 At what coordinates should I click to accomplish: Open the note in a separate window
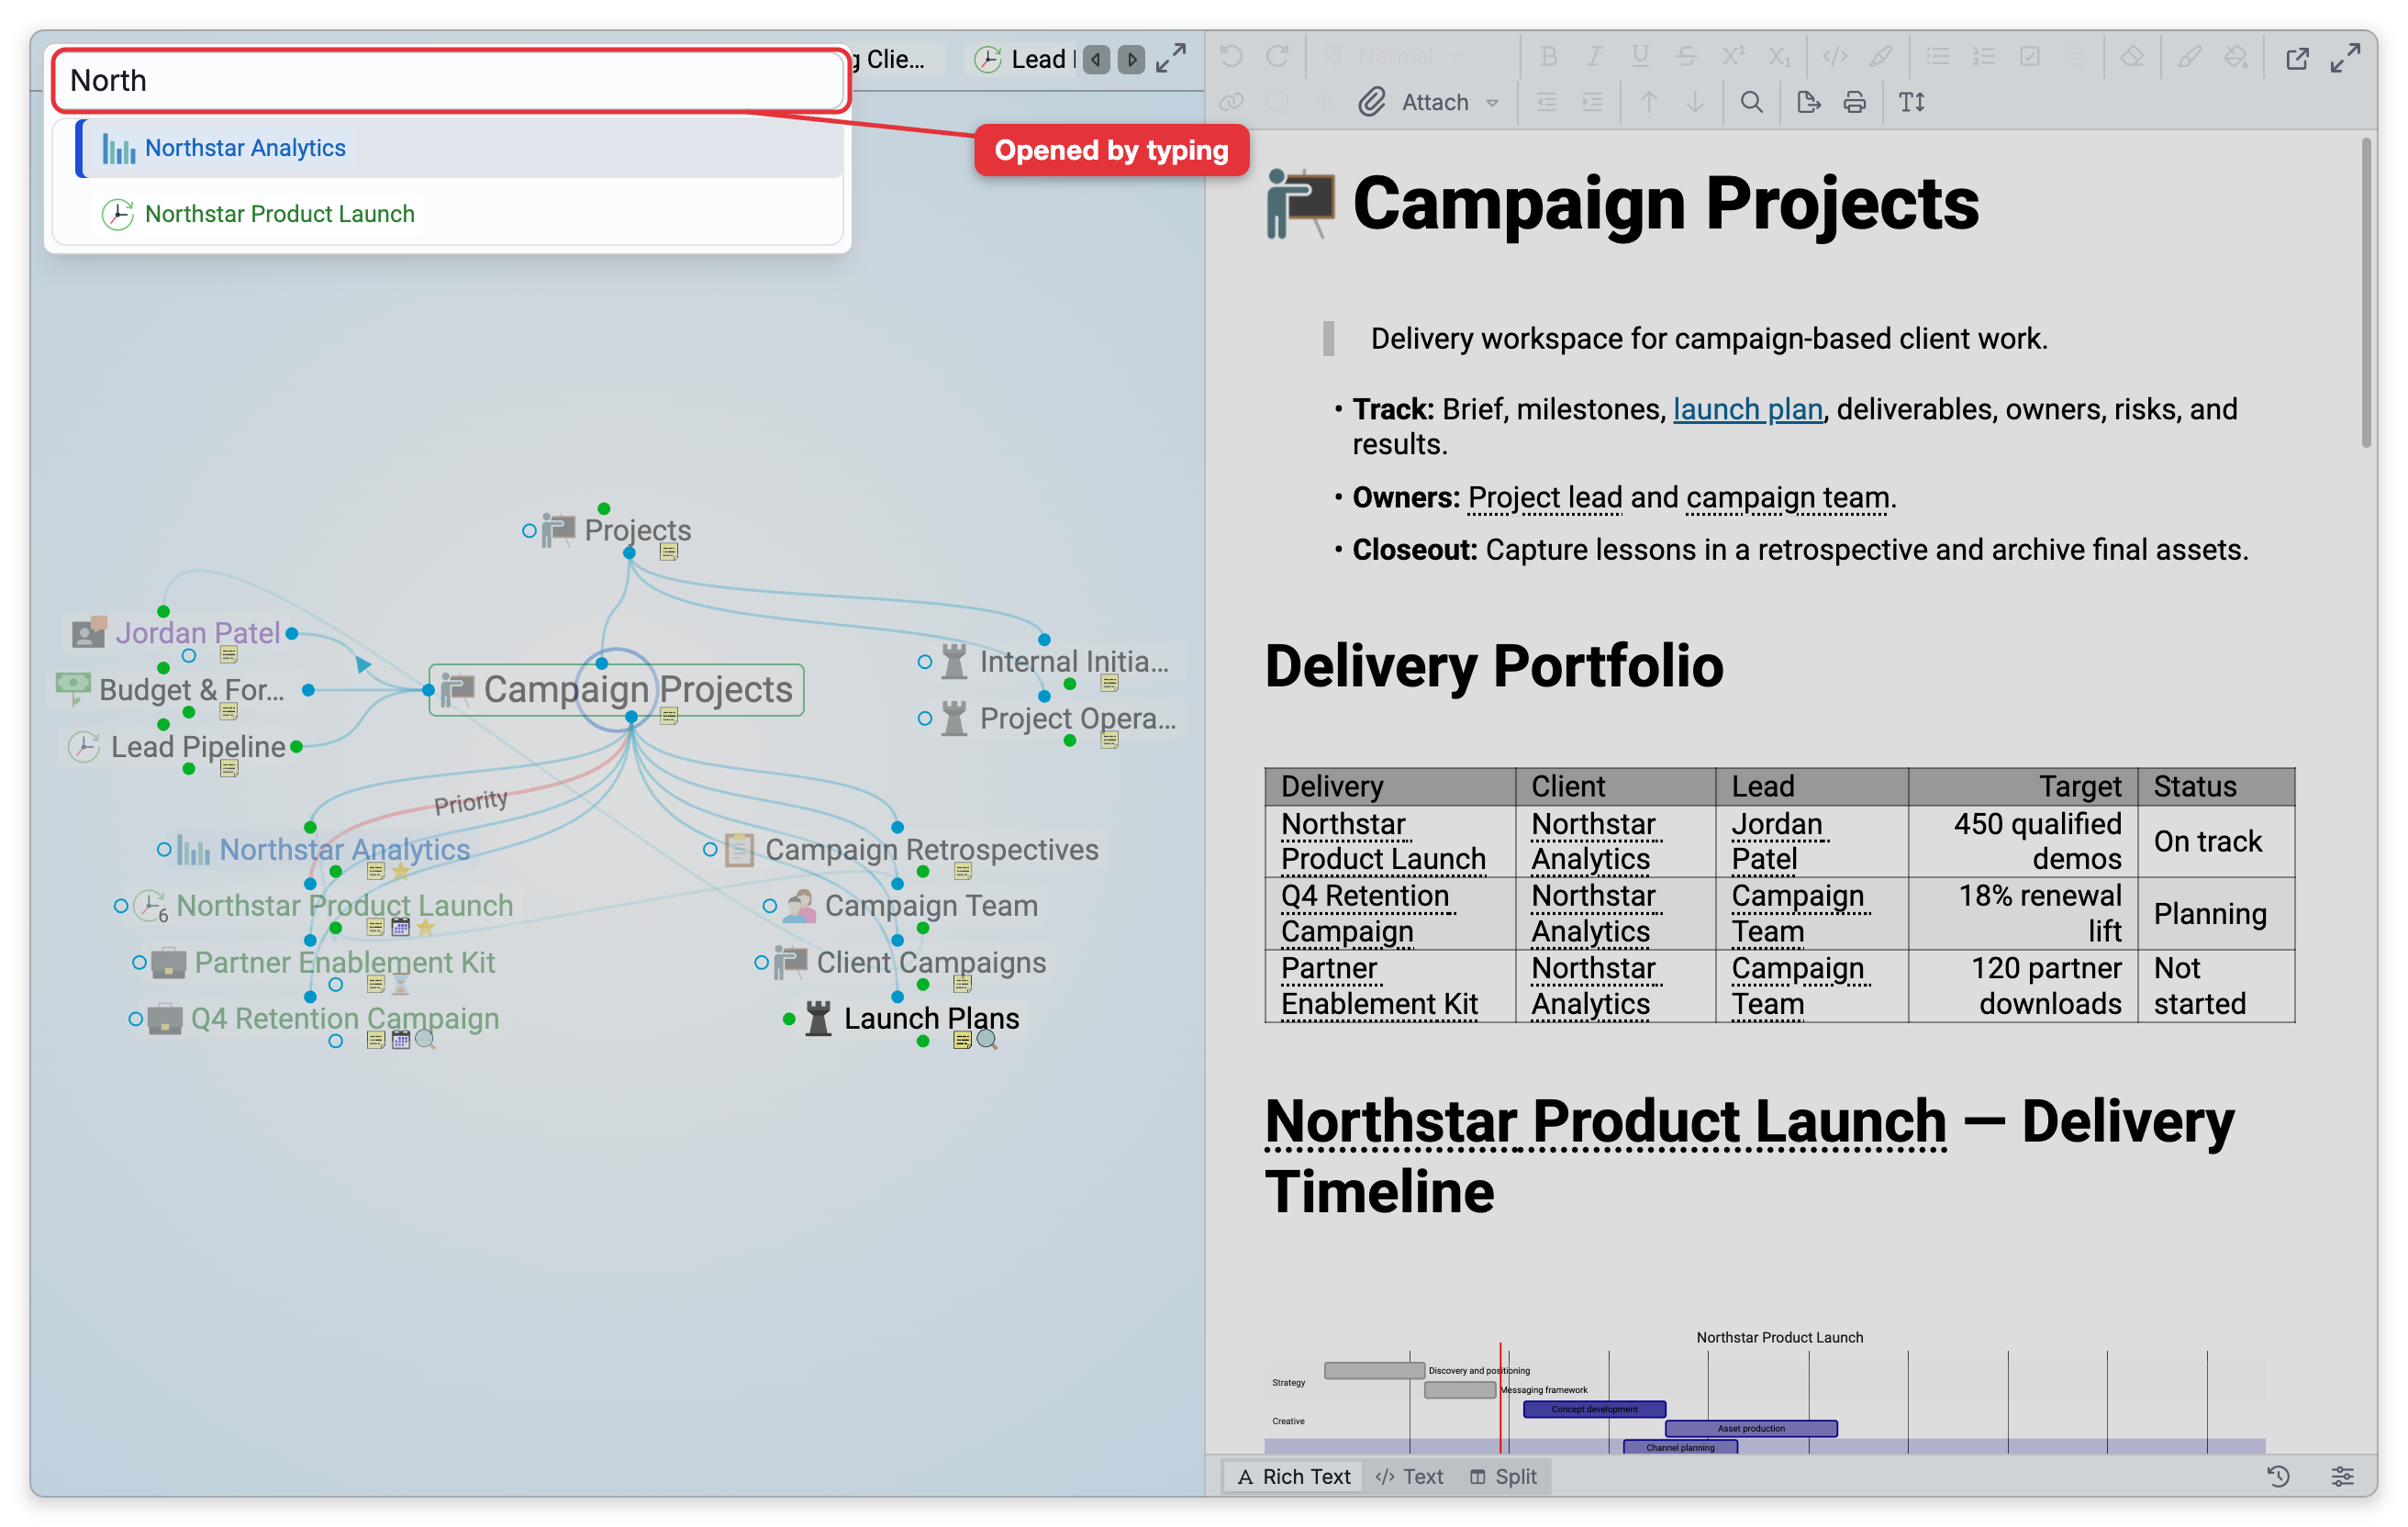pyautogui.click(x=2297, y=58)
